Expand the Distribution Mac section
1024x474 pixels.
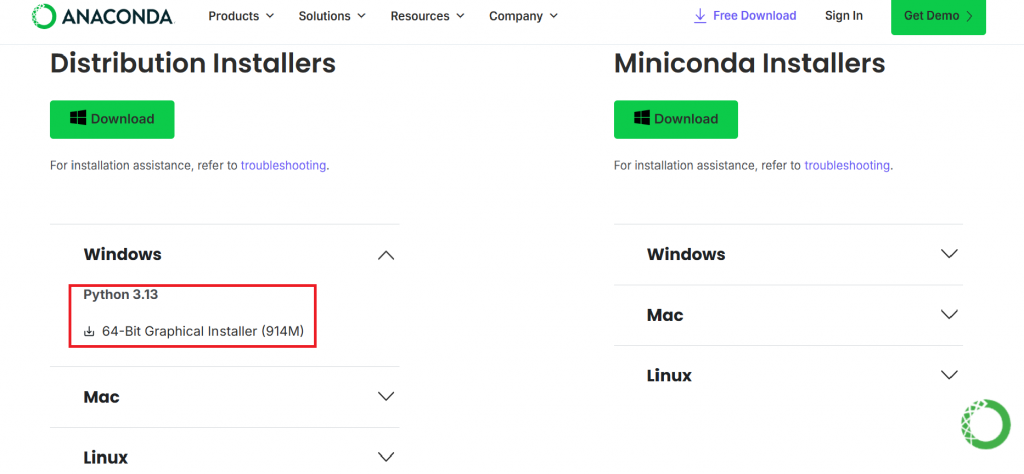(x=225, y=397)
